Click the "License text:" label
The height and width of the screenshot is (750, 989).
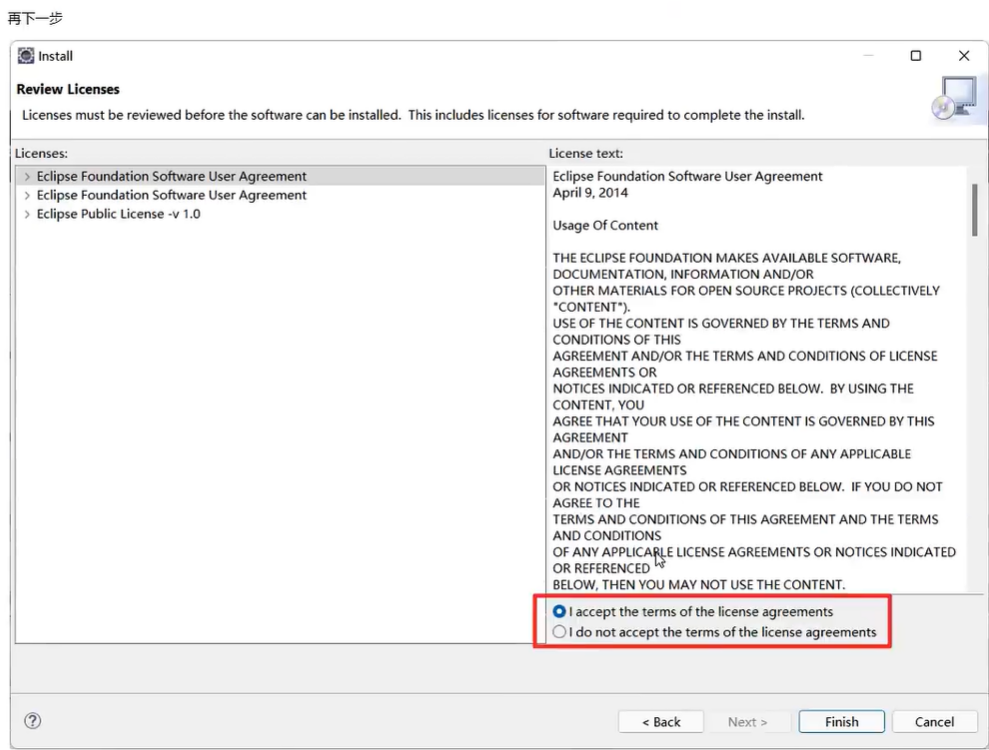pos(586,153)
